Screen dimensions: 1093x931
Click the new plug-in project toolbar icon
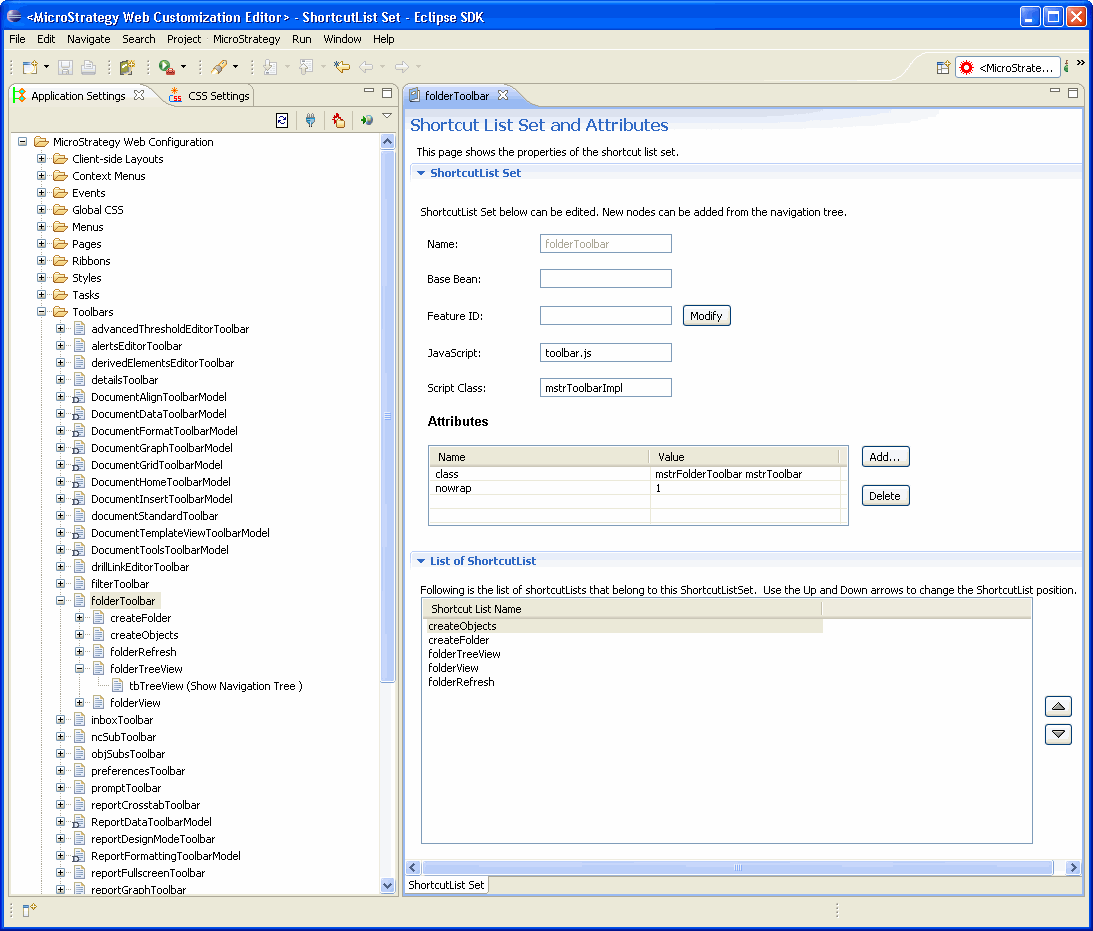[x=127, y=67]
